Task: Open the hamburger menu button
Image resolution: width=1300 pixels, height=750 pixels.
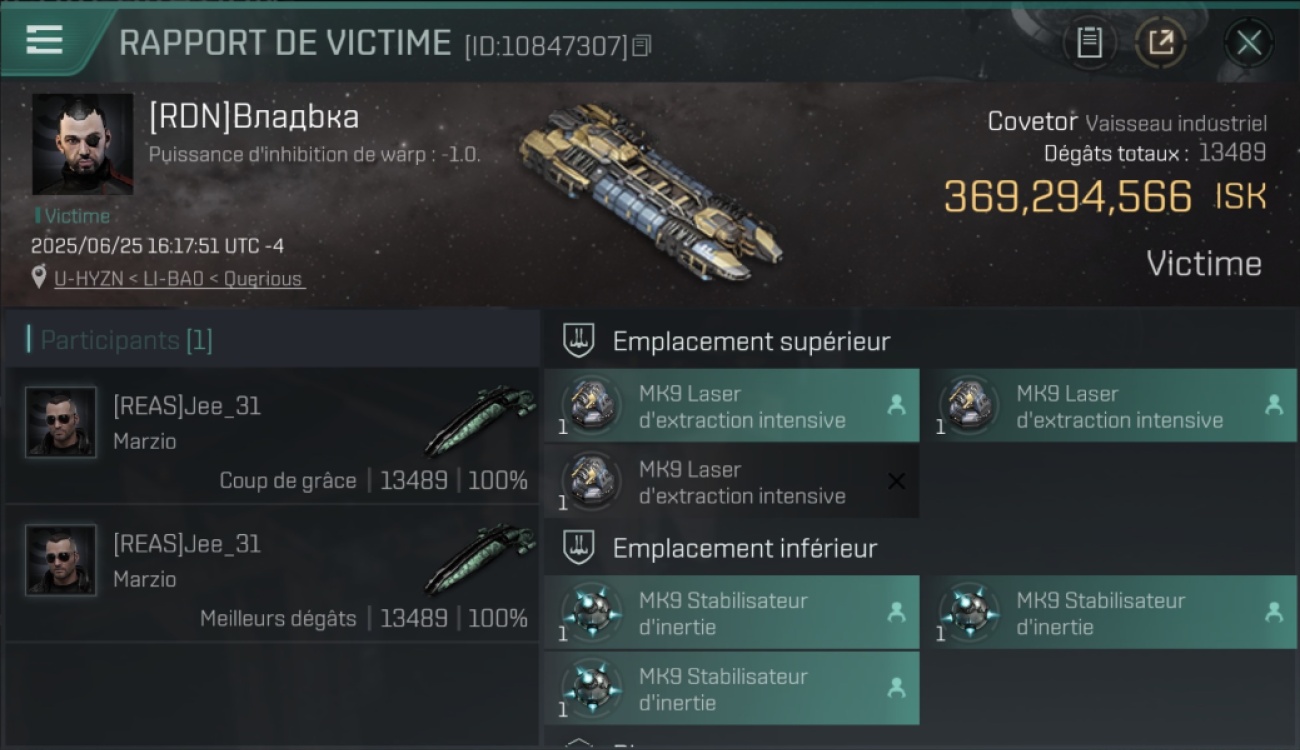Action: [x=45, y=41]
